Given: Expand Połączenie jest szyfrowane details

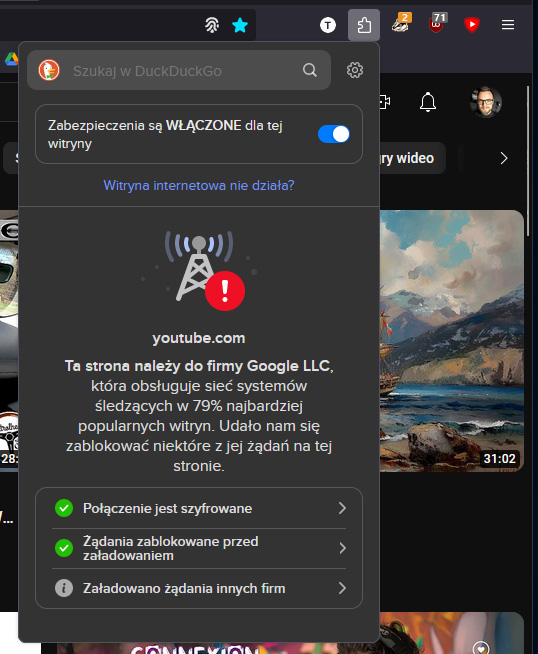Looking at the screenshot, I should click(199, 508).
